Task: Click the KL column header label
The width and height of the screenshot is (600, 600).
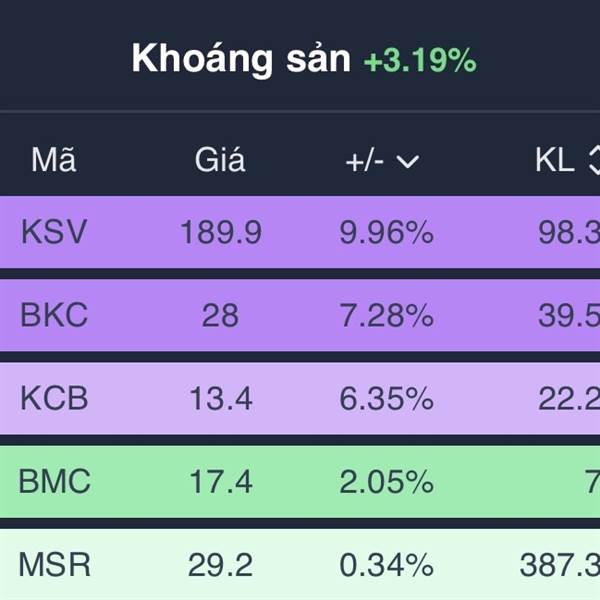Action: point(554,160)
